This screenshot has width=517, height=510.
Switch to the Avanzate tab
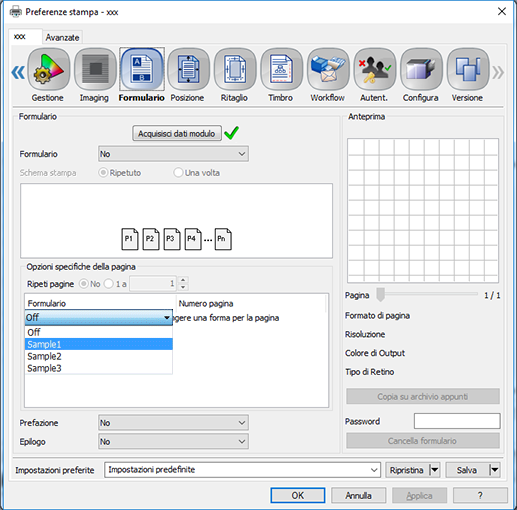[62, 37]
